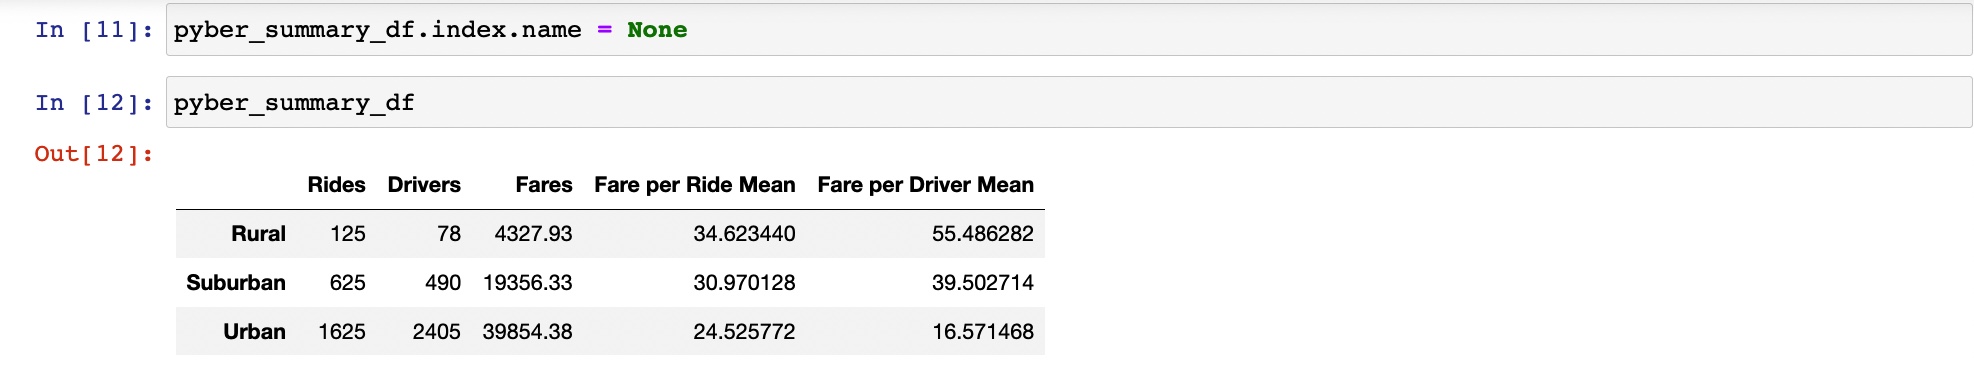
Task: Click the value 34.623440
Action: pyautogui.click(x=745, y=234)
